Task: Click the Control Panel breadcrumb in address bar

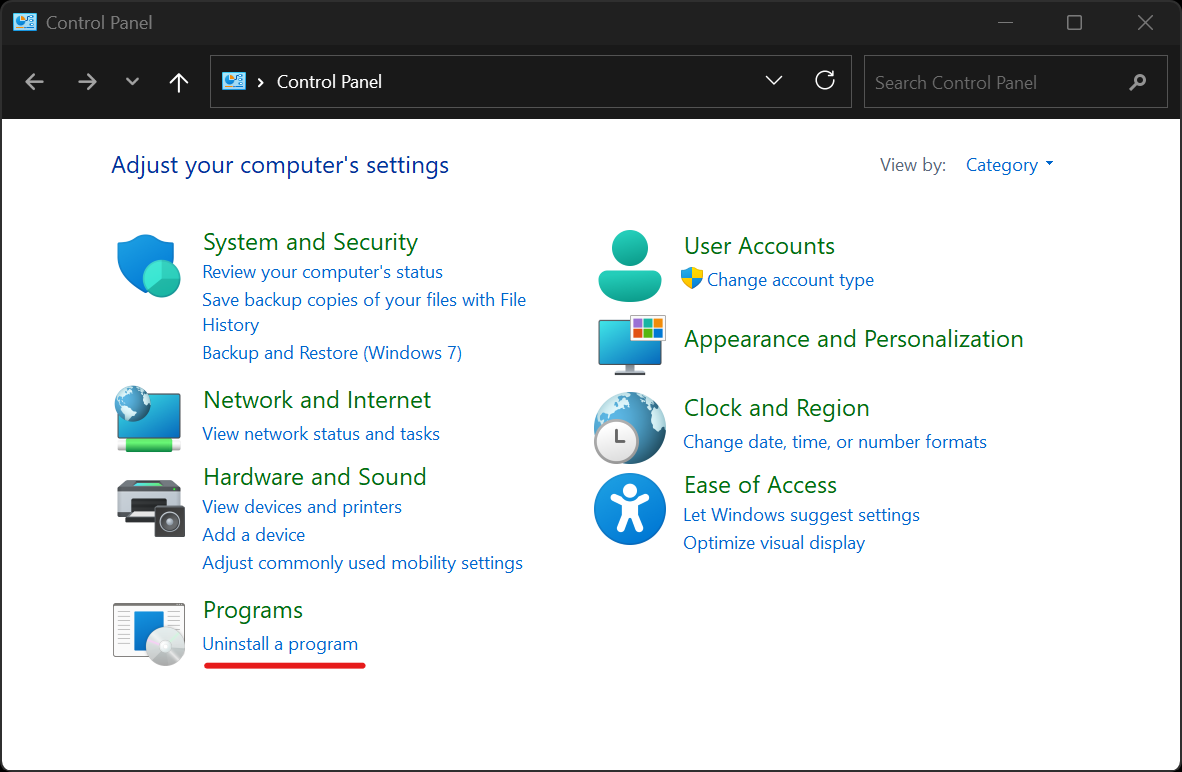Action: point(329,82)
